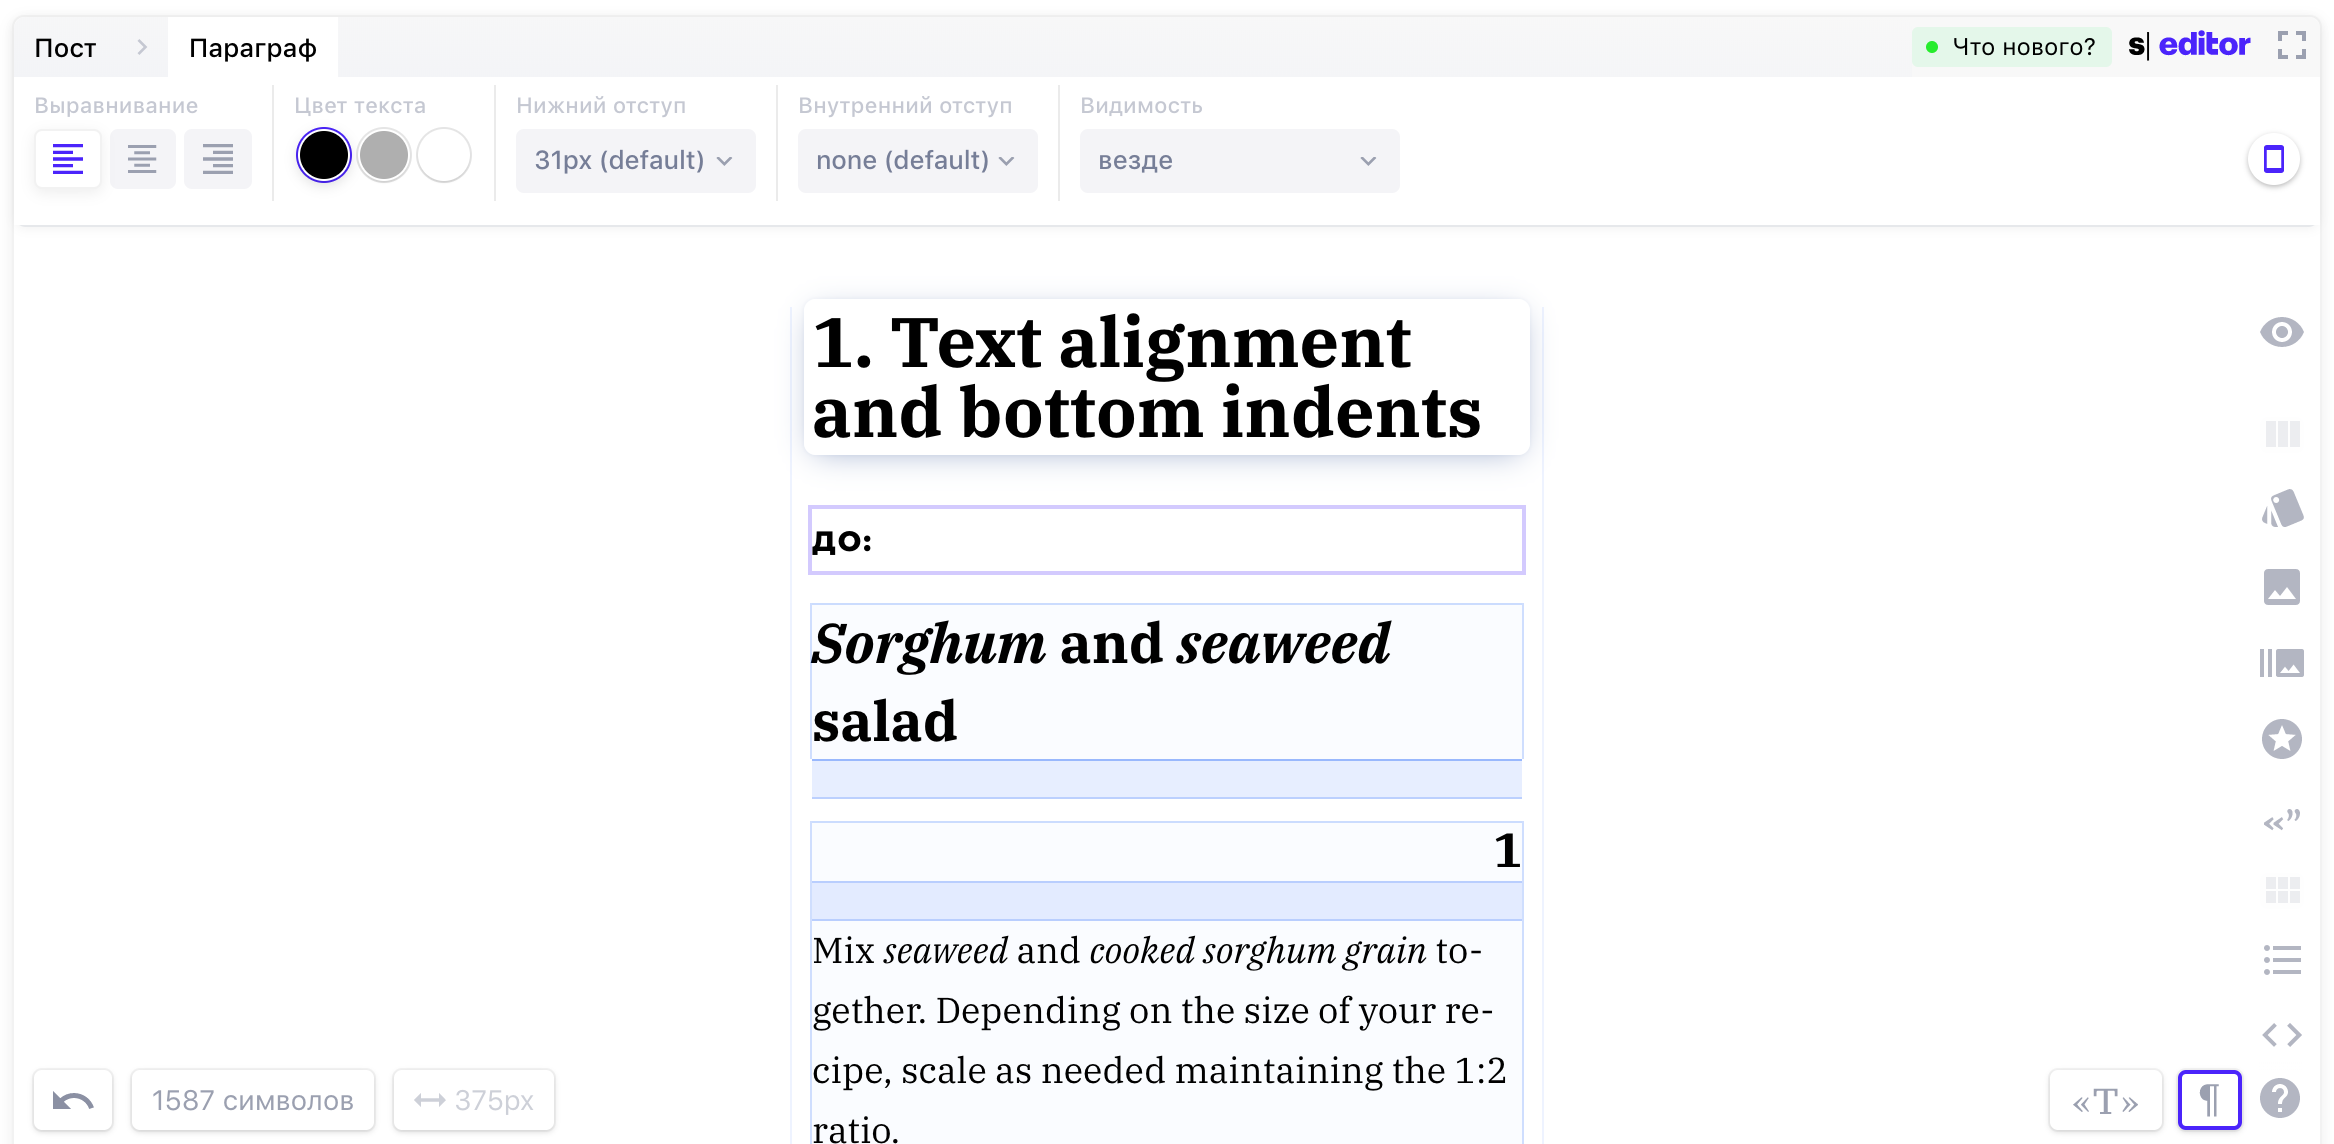Apply typography with «T» button
This screenshot has height=1144, width=2334.
pos(2104,1100)
